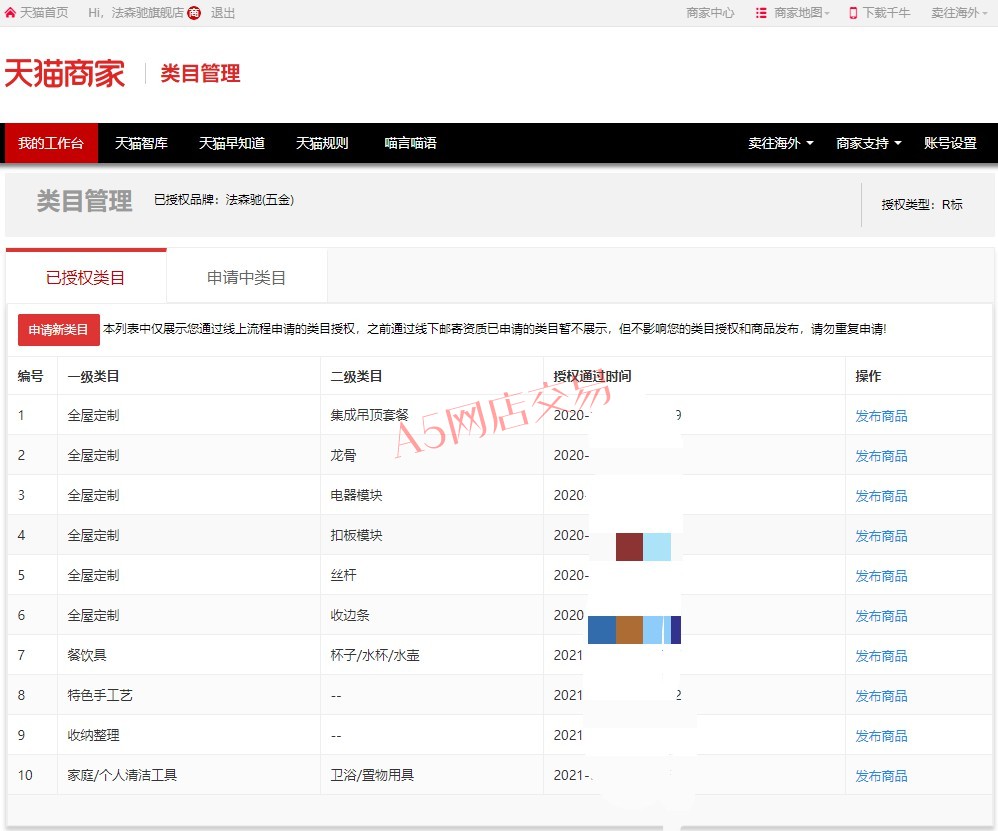Open 天猫早知道 navigation item
The width and height of the screenshot is (998, 831).
[x=232, y=143]
